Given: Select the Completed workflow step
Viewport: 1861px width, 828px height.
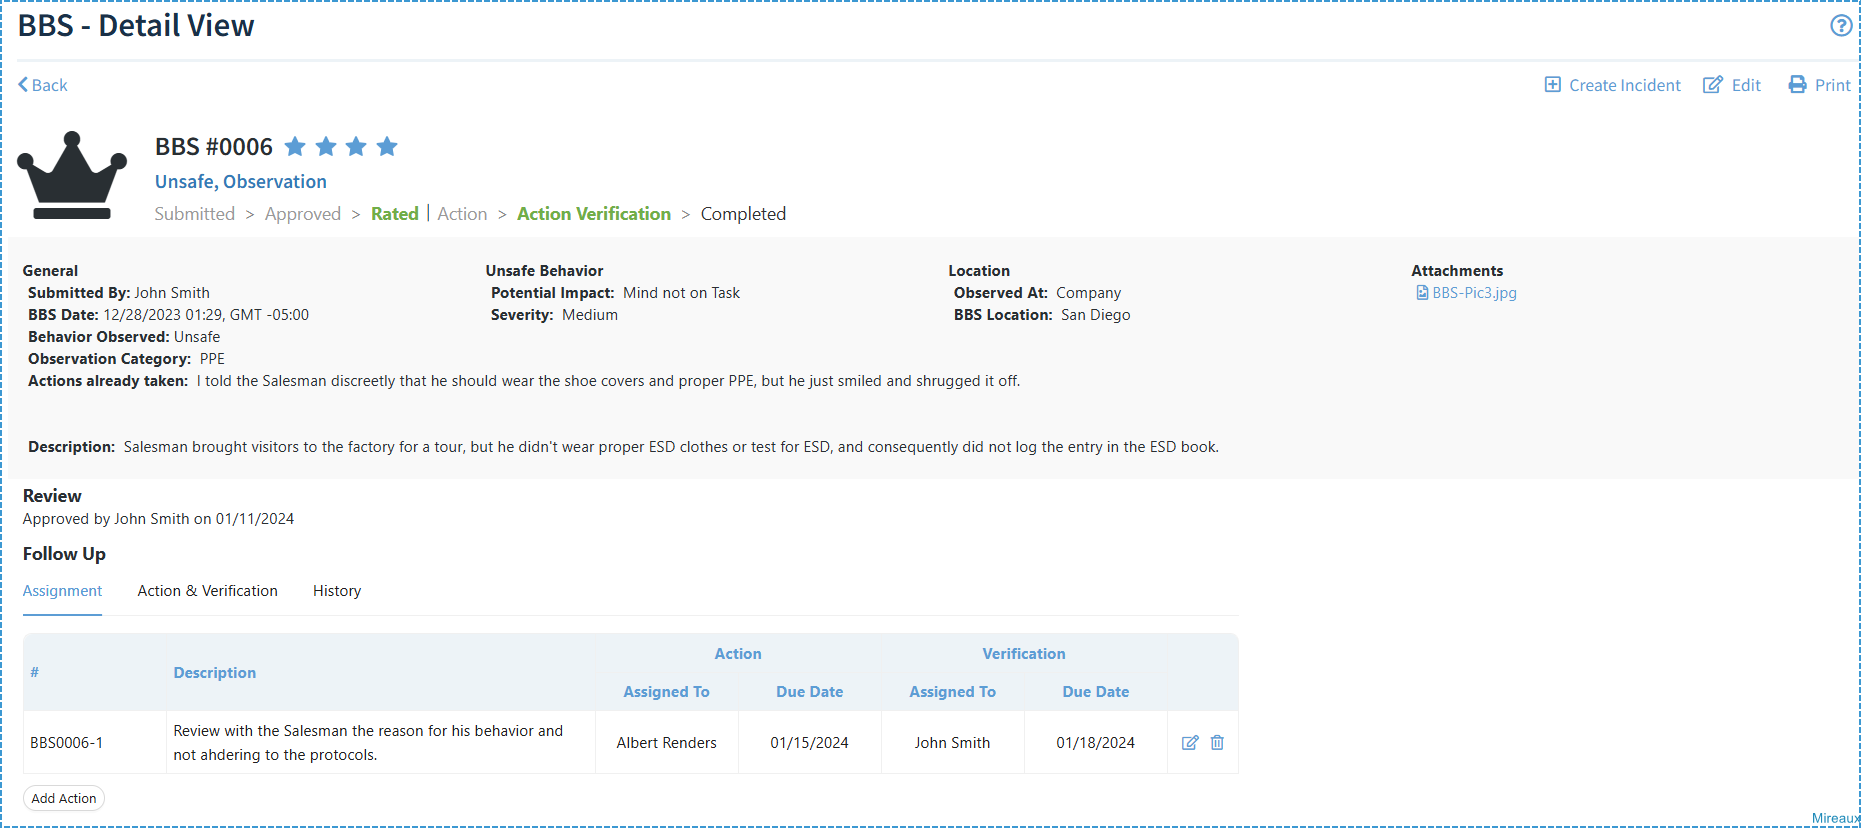Looking at the screenshot, I should point(743,214).
